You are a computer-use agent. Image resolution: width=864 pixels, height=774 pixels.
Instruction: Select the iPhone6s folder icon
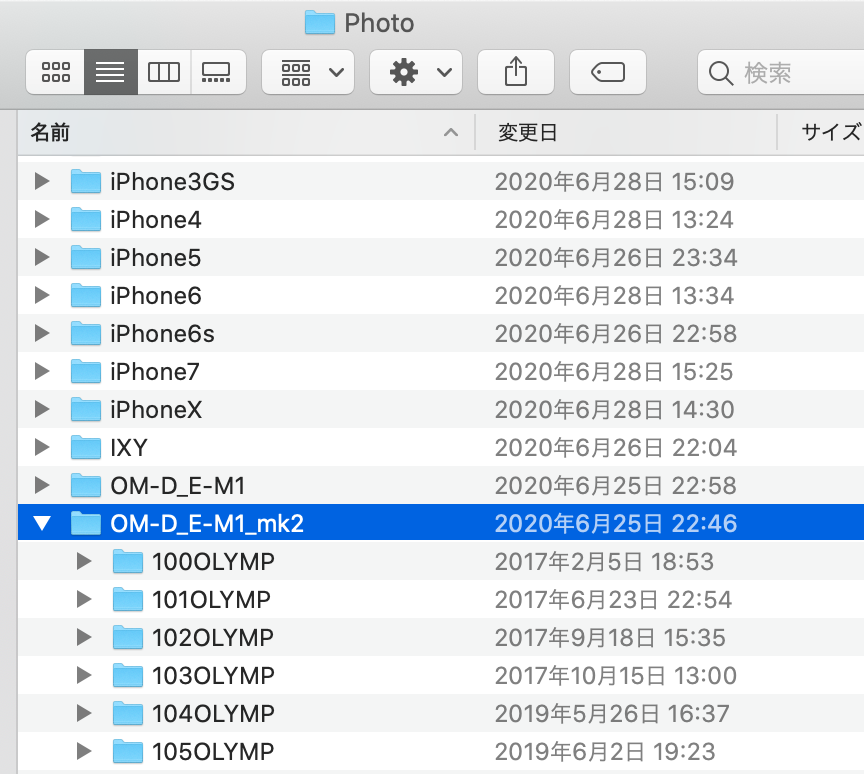[x=86, y=333]
